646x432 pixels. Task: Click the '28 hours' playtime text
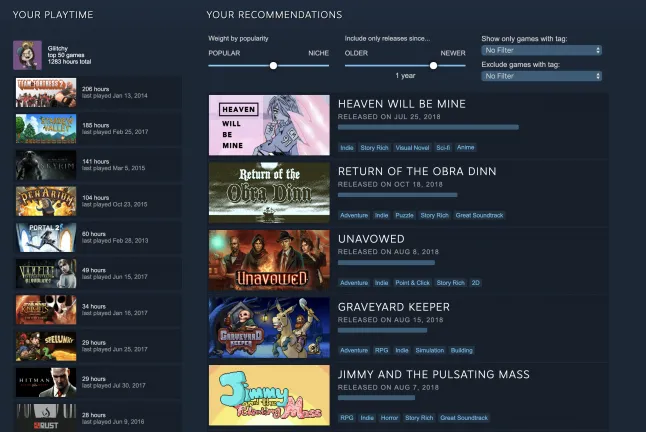94,415
